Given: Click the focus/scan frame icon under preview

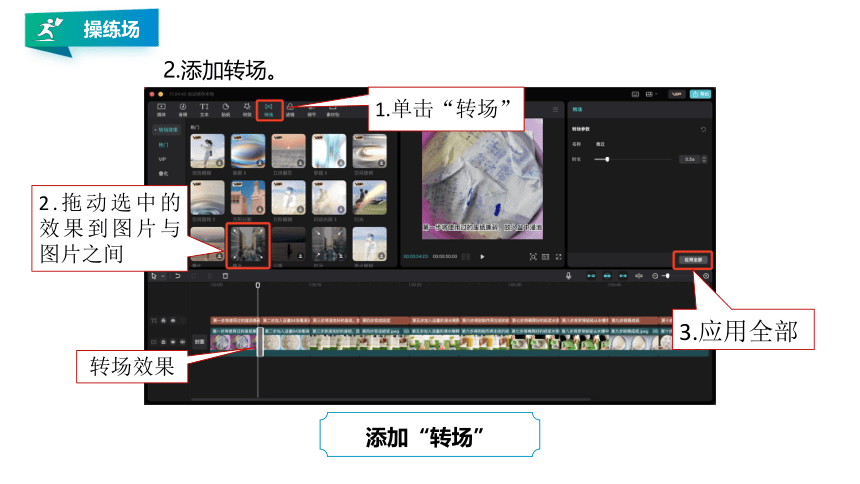Looking at the screenshot, I should pyautogui.click(x=533, y=257).
